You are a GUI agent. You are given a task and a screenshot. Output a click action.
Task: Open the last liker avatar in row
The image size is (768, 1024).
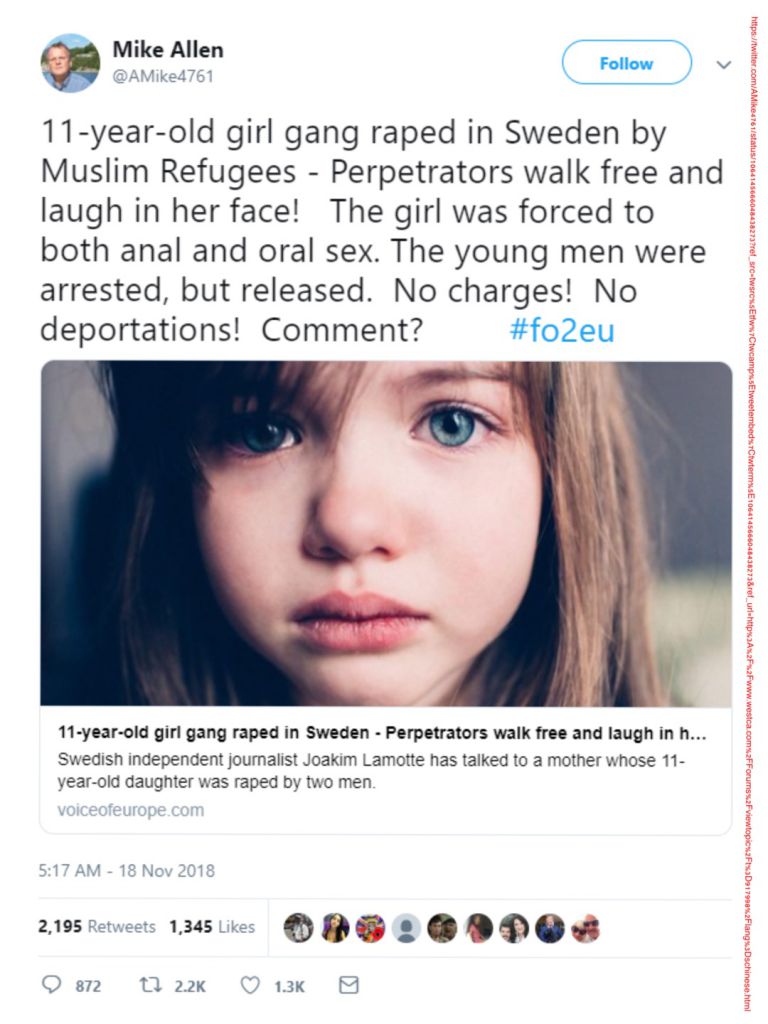586,927
